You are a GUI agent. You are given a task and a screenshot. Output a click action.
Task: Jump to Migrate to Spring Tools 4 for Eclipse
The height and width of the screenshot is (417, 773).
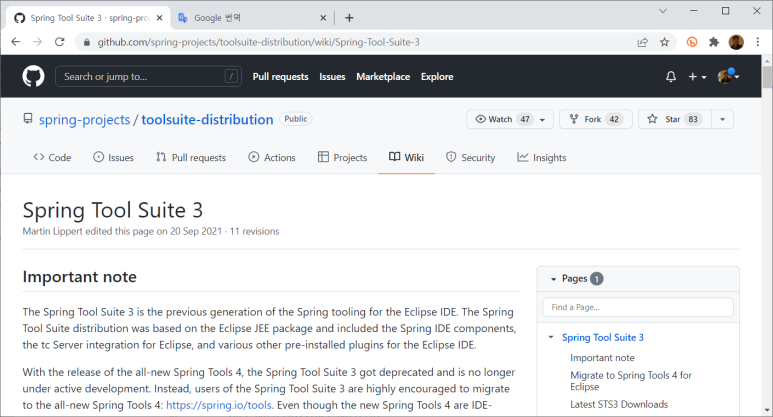631,381
